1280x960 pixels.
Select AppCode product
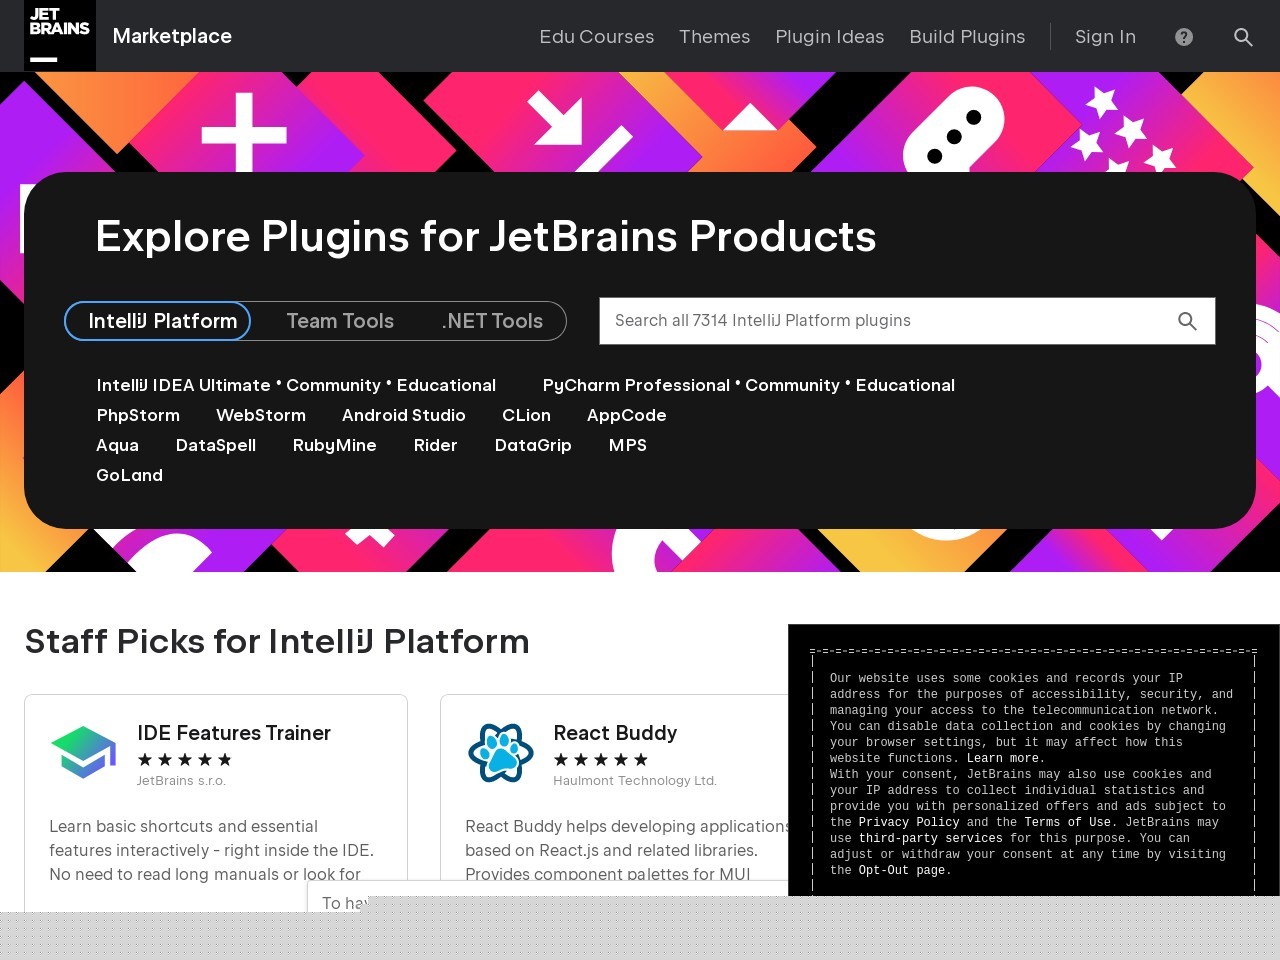coord(626,415)
